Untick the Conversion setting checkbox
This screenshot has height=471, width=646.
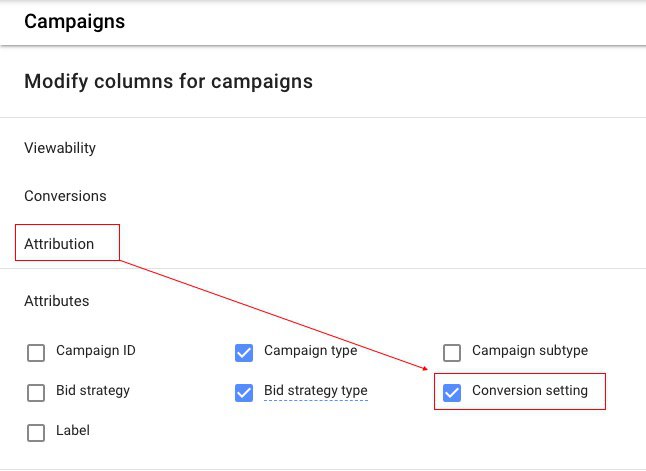[452, 392]
